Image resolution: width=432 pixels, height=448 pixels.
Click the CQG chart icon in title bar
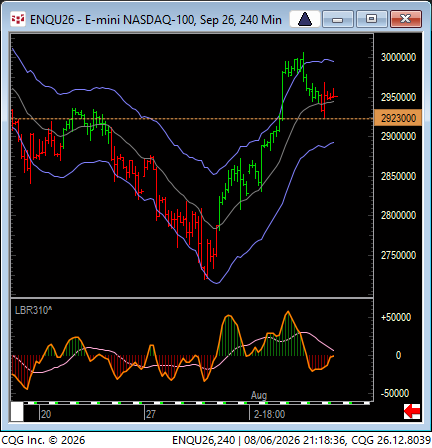coord(18,20)
